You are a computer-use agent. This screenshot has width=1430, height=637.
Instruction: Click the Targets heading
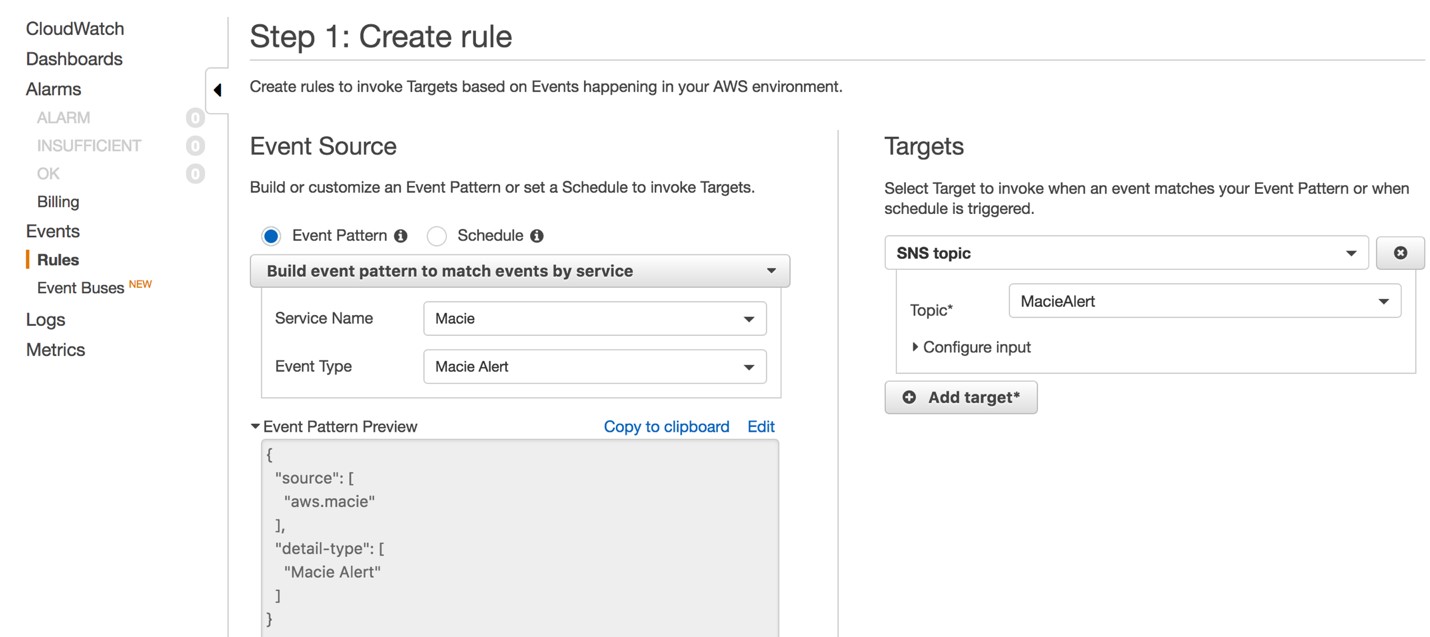coord(924,146)
